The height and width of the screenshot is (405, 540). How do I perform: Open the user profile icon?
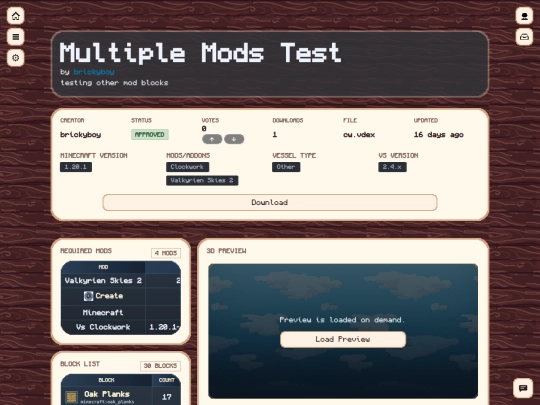click(524, 16)
